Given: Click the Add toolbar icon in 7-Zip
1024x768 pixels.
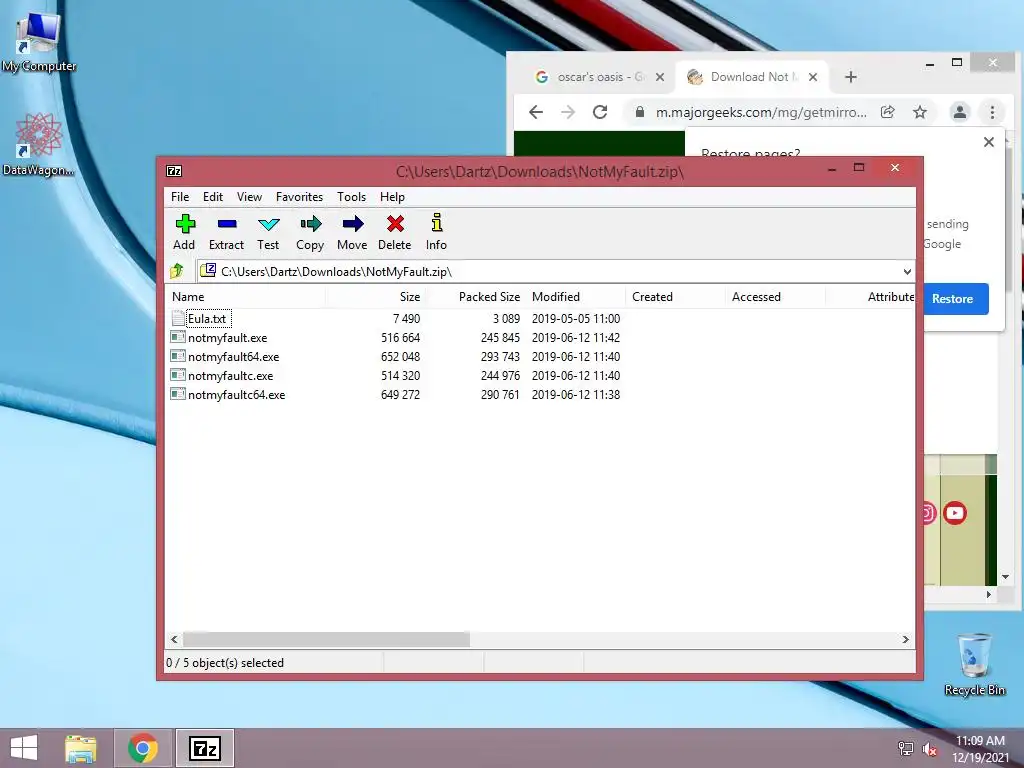Looking at the screenshot, I should 185,224.
